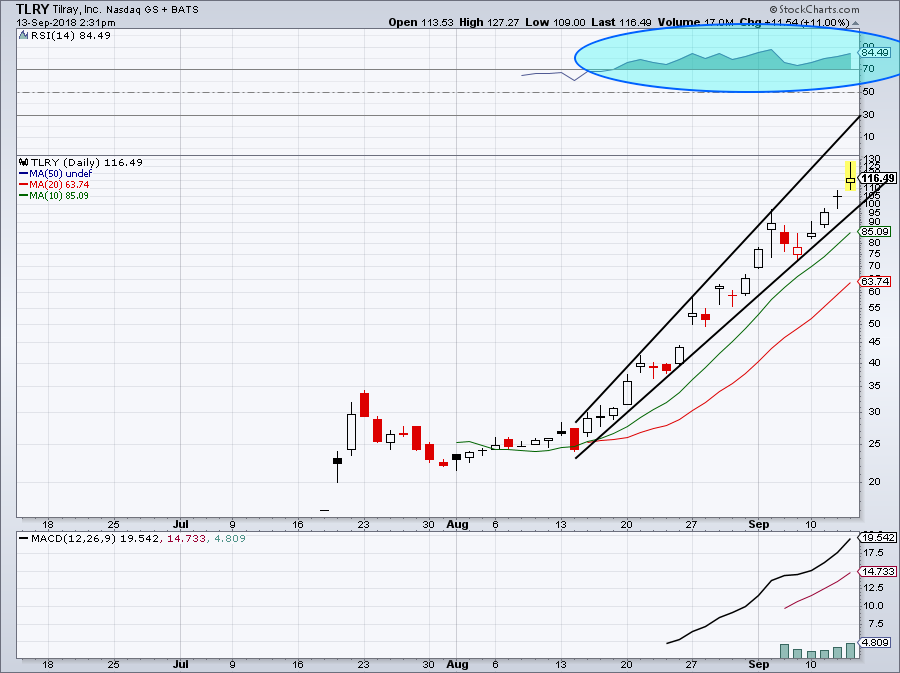This screenshot has width=900, height=673.
Task: Click the Last 116.49 header value
Action: pos(621,22)
